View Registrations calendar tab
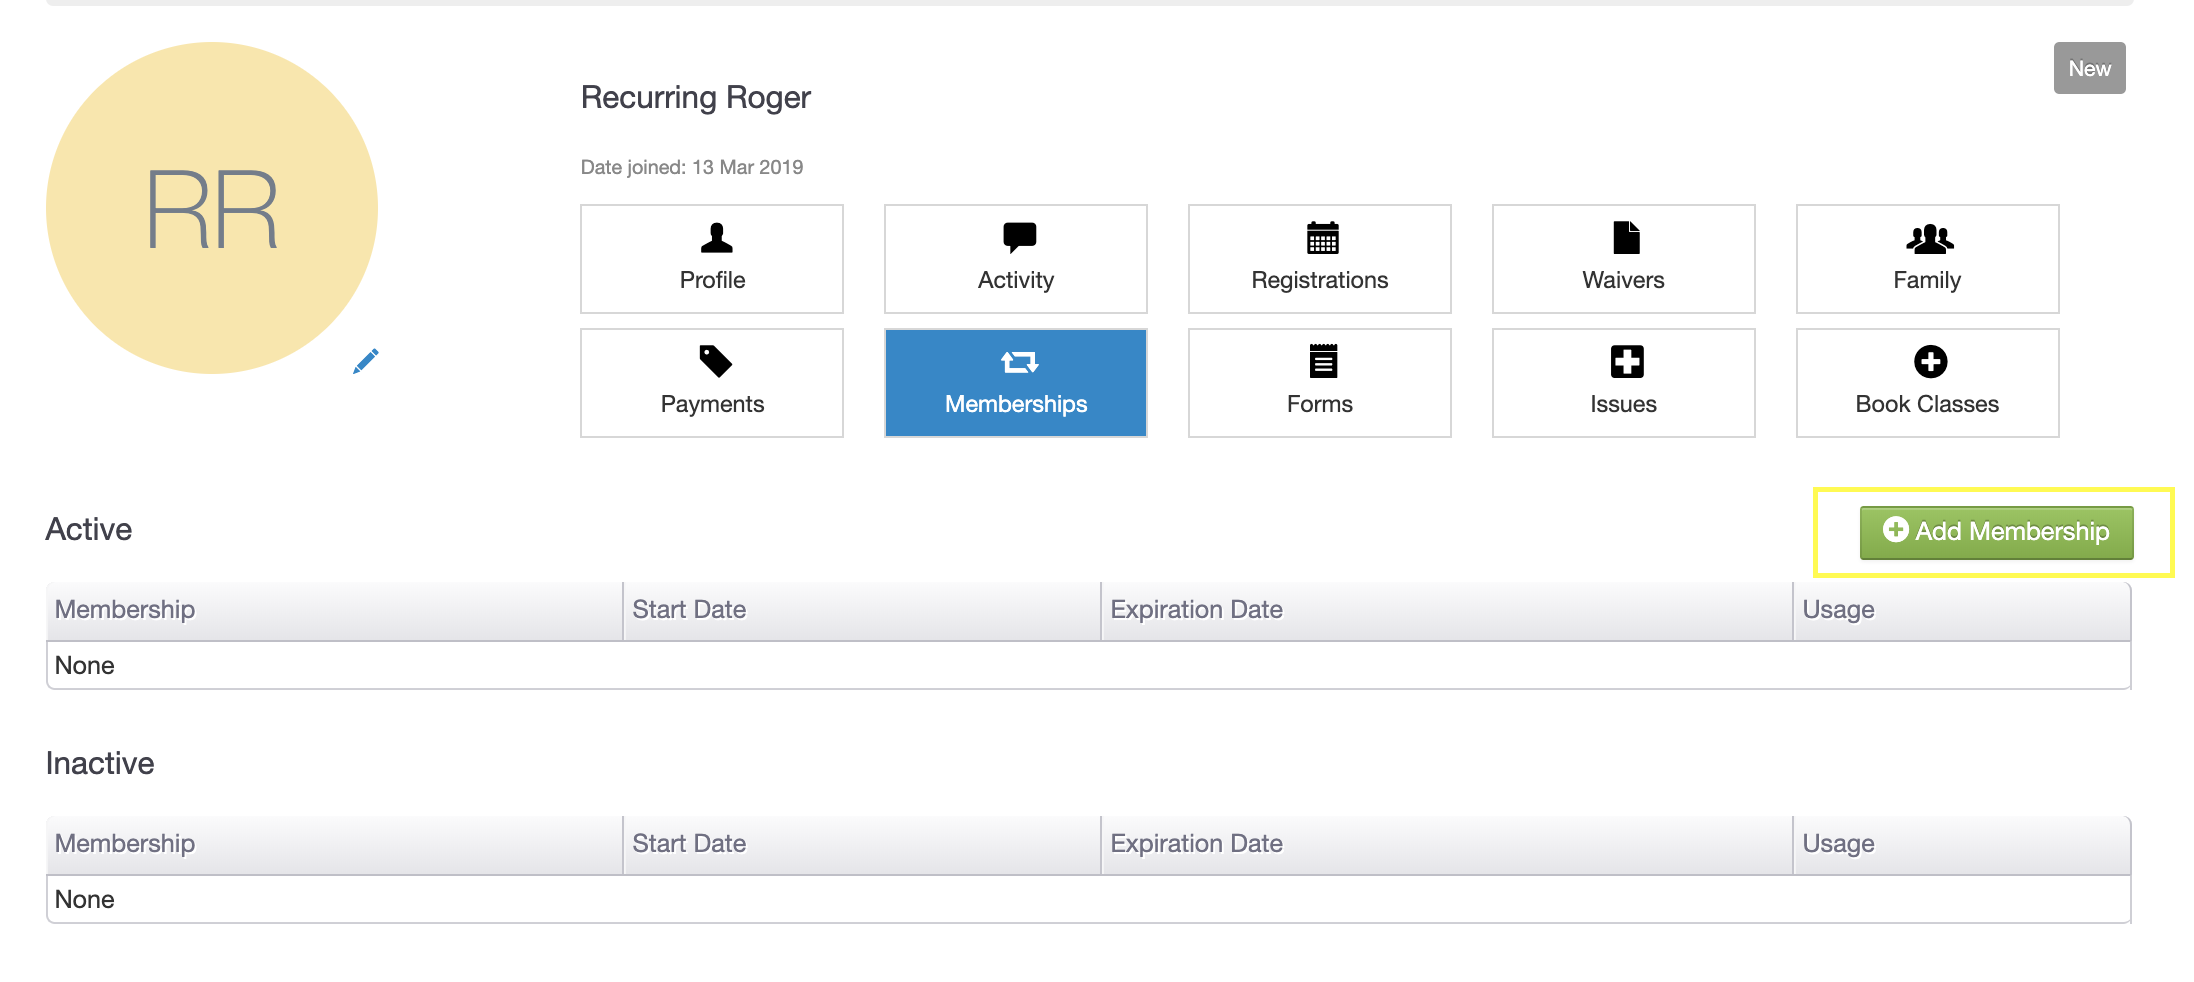The image size is (2194, 982). (1319, 259)
